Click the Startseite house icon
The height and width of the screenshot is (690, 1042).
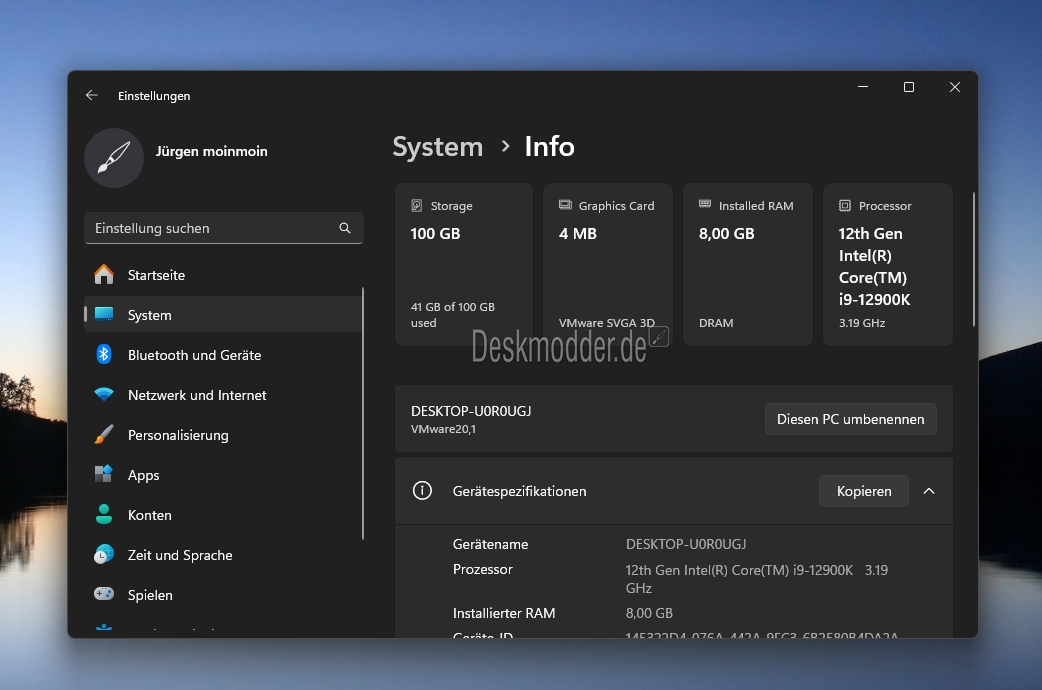[104, 275]
